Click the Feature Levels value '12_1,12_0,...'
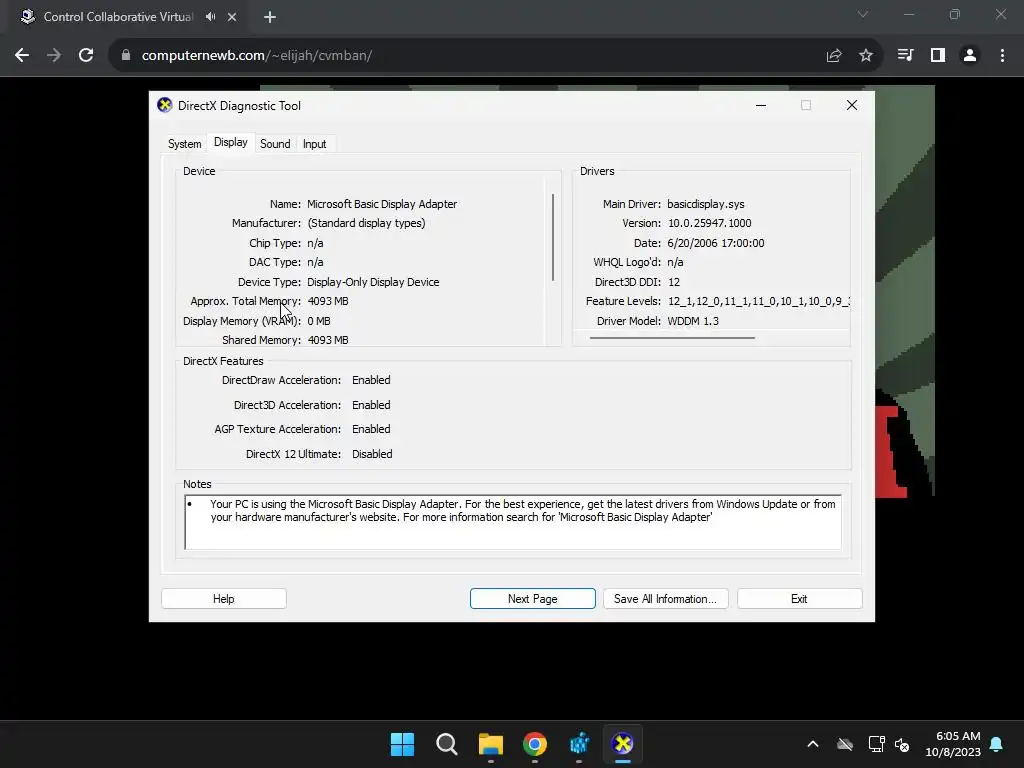 (x=759, y=301)
